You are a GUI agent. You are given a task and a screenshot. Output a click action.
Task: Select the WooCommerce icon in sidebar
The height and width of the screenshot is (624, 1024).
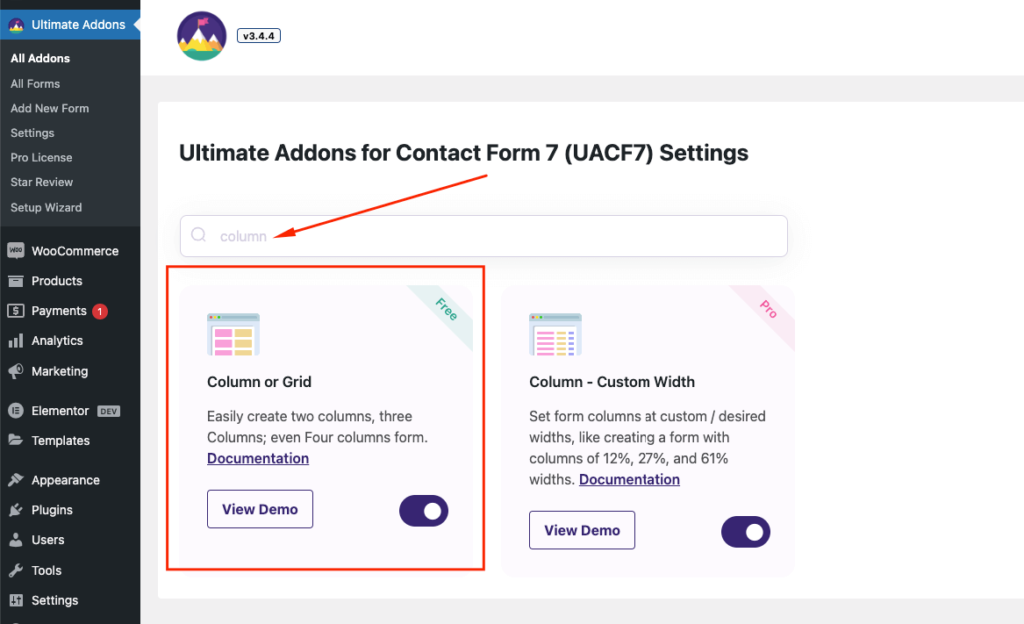(x=15, y=250)
